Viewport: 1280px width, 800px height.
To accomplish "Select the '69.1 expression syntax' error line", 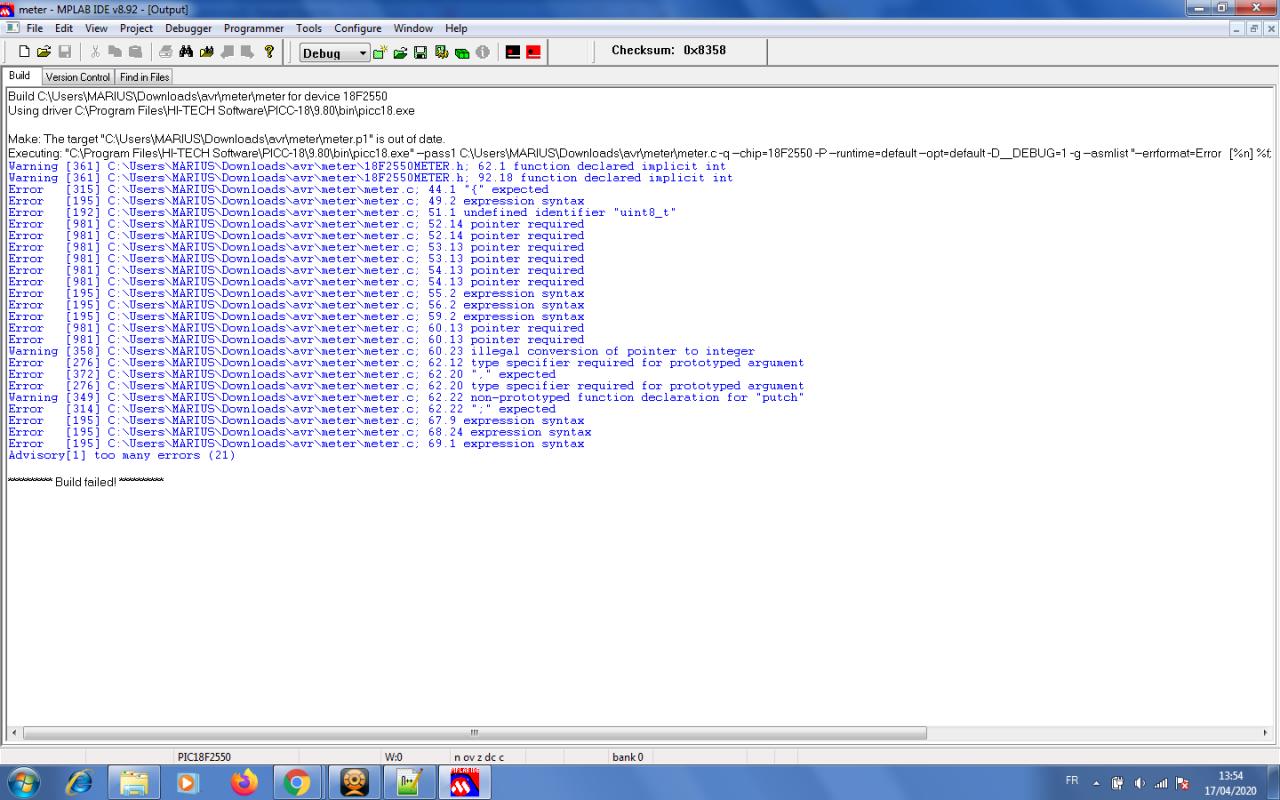I will pos(296,443).
